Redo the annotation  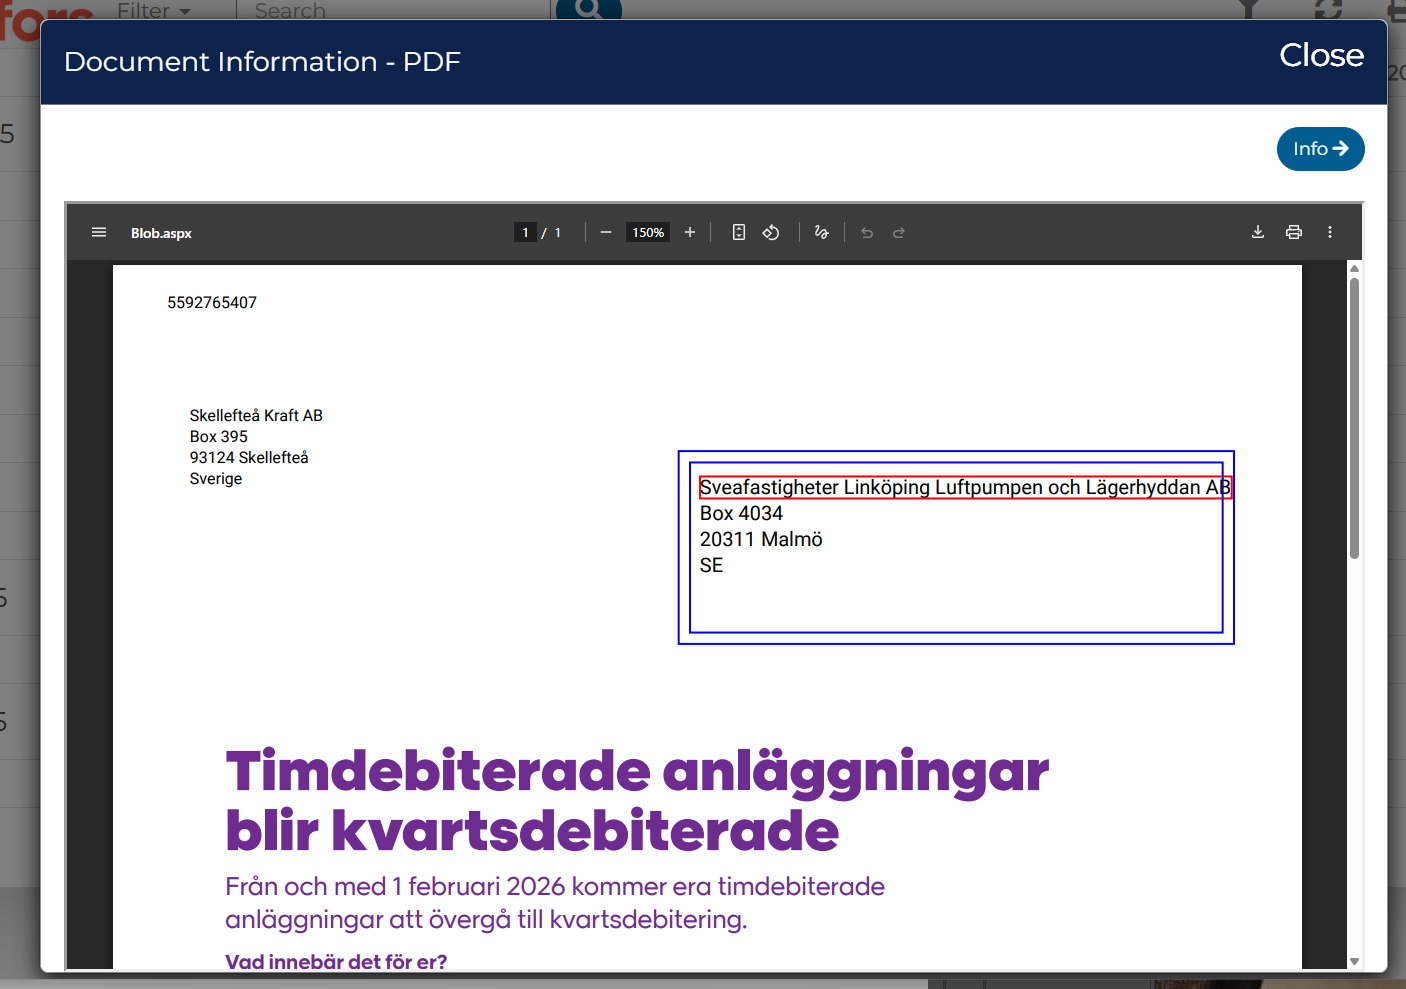click(x=899, y=232)
